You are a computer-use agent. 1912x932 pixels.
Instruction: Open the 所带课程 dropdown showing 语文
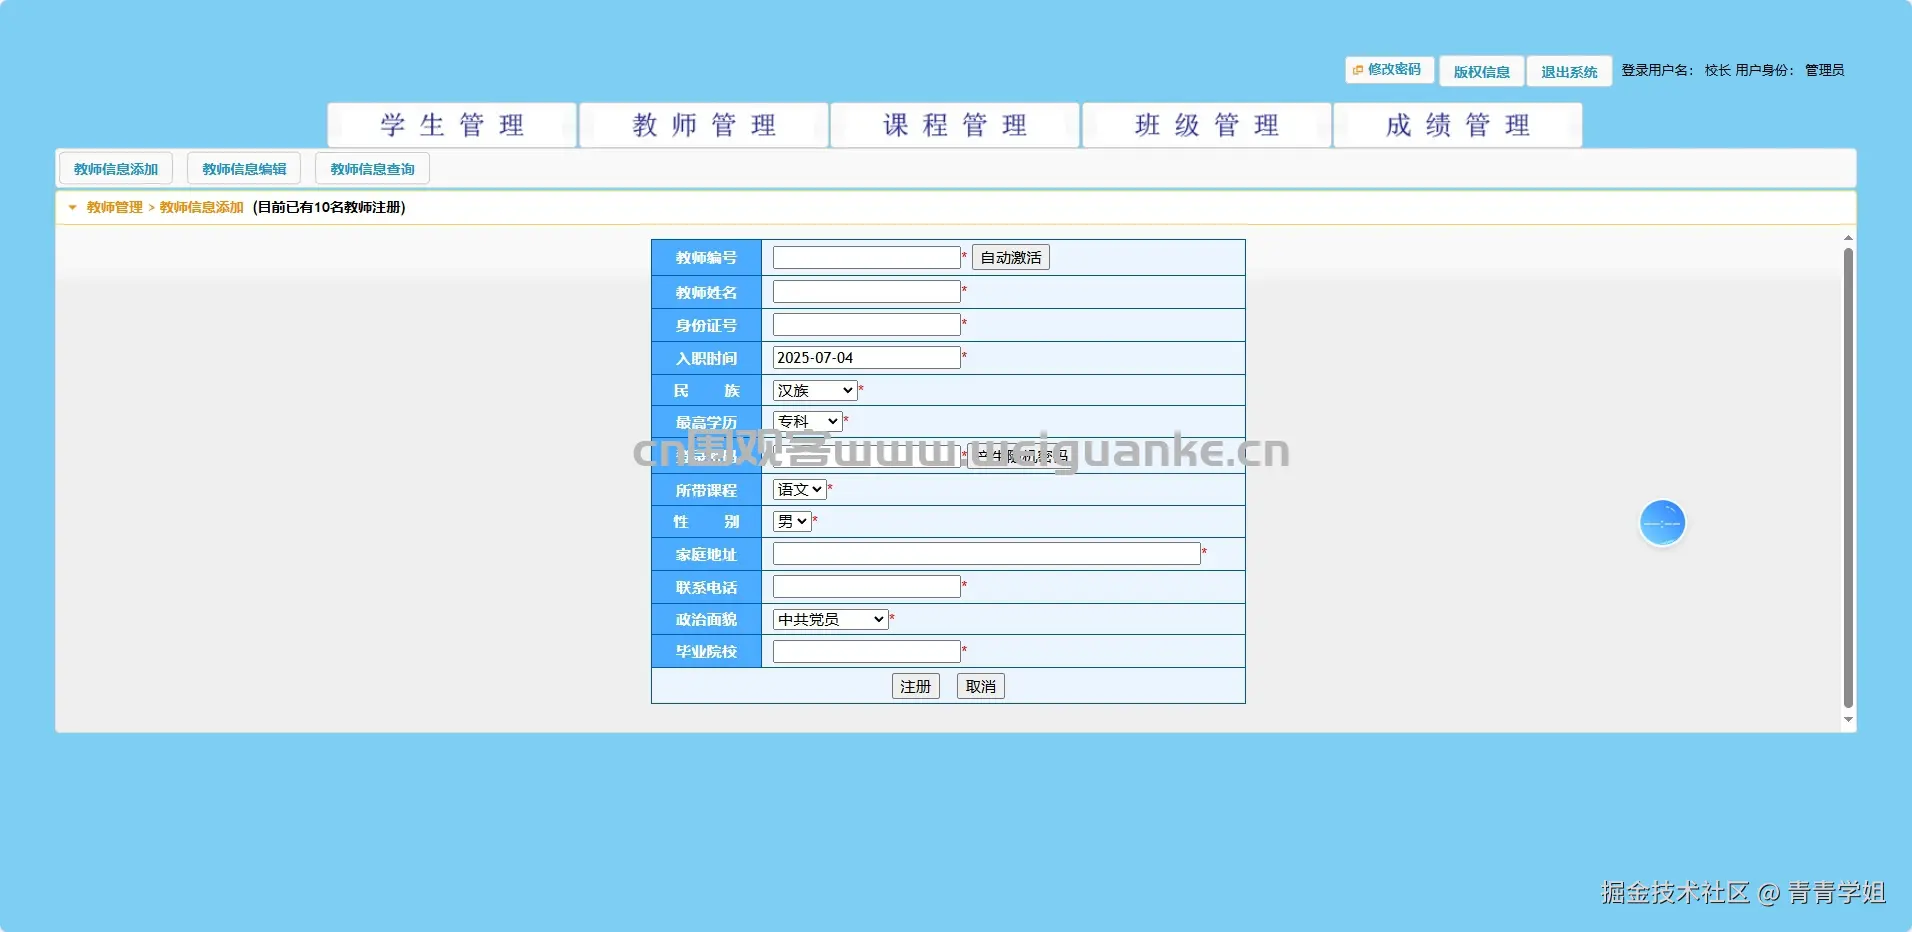pyautogui.click(x=799, y=489)
